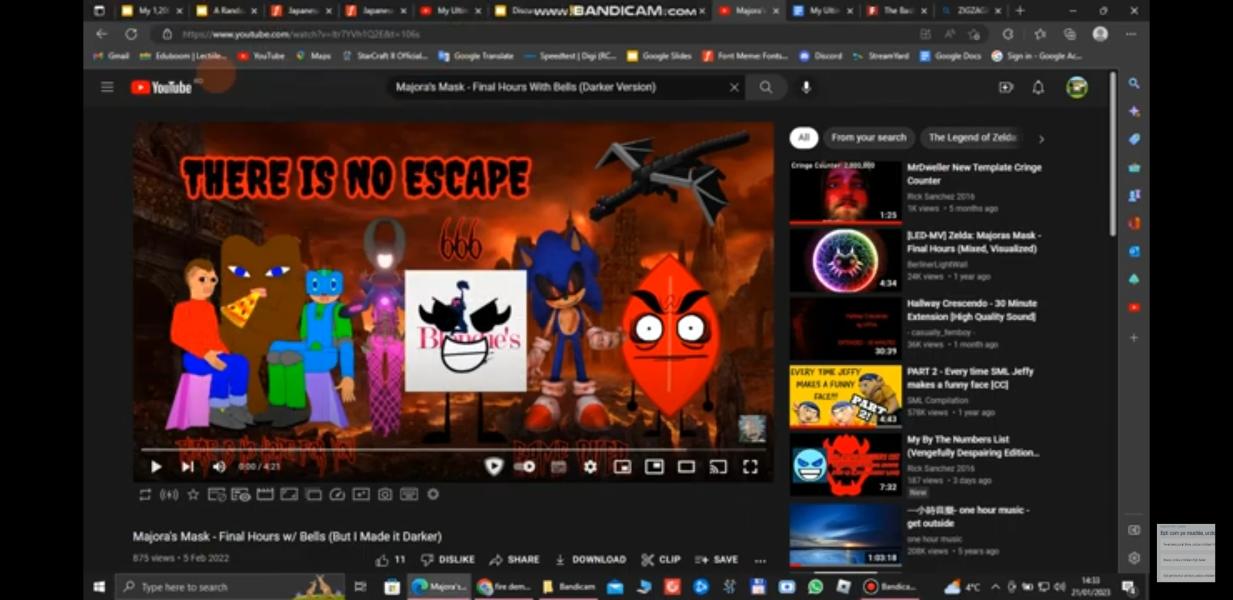Screen dimensions: 1233x600
Task: Open MrDweller Cringe Counter video thumbnail
Action: 846,192
